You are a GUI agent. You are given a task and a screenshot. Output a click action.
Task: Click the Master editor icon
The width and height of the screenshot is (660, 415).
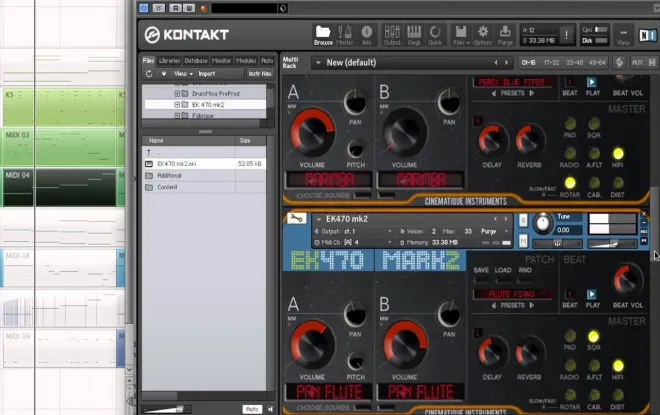(x=345, y=35)
